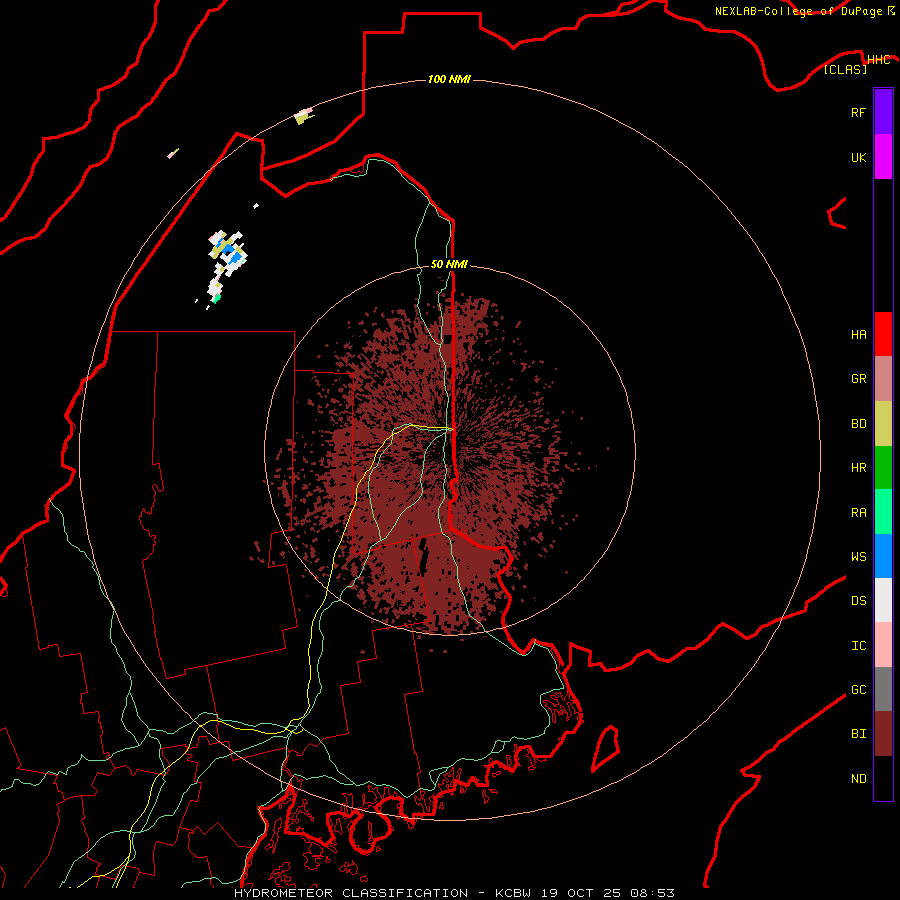Click the RF purple legend swatch
The width and height of the screenshot is (900, 900).
(883, 112)
